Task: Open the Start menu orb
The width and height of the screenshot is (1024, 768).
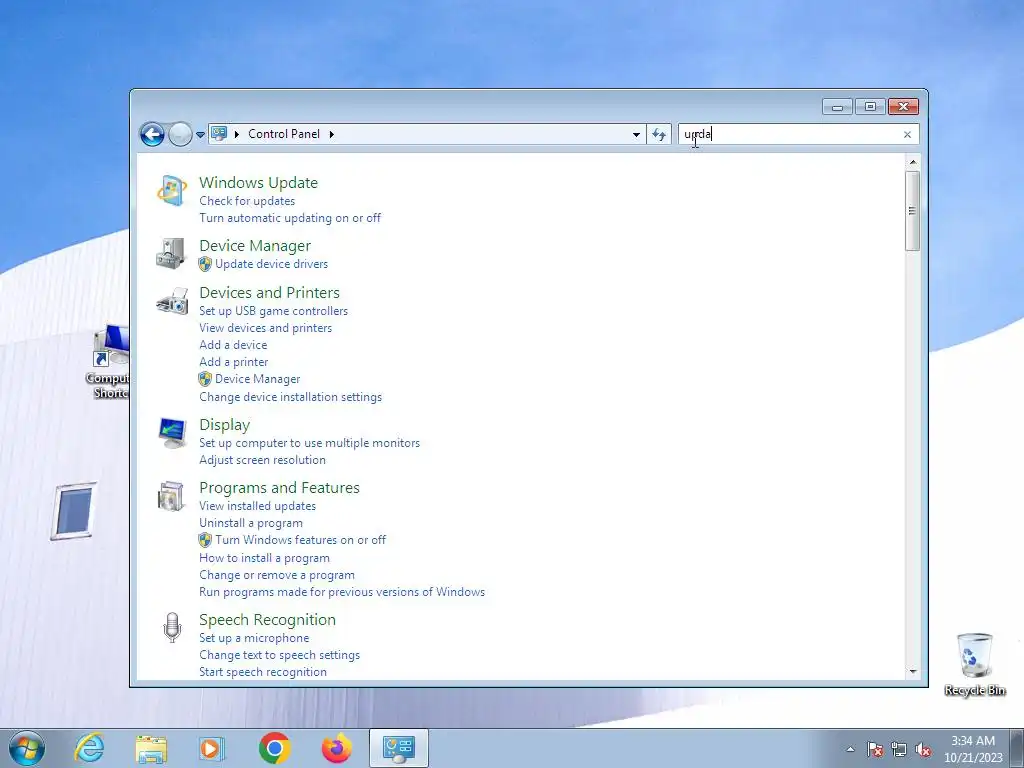Action: 27,748
